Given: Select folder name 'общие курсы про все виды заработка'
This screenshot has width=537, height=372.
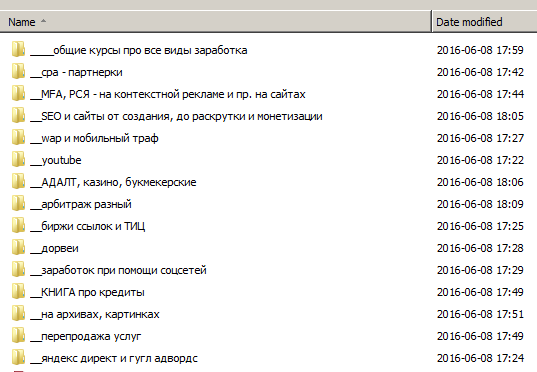Looking at the screenshot, I should [139, 50].
